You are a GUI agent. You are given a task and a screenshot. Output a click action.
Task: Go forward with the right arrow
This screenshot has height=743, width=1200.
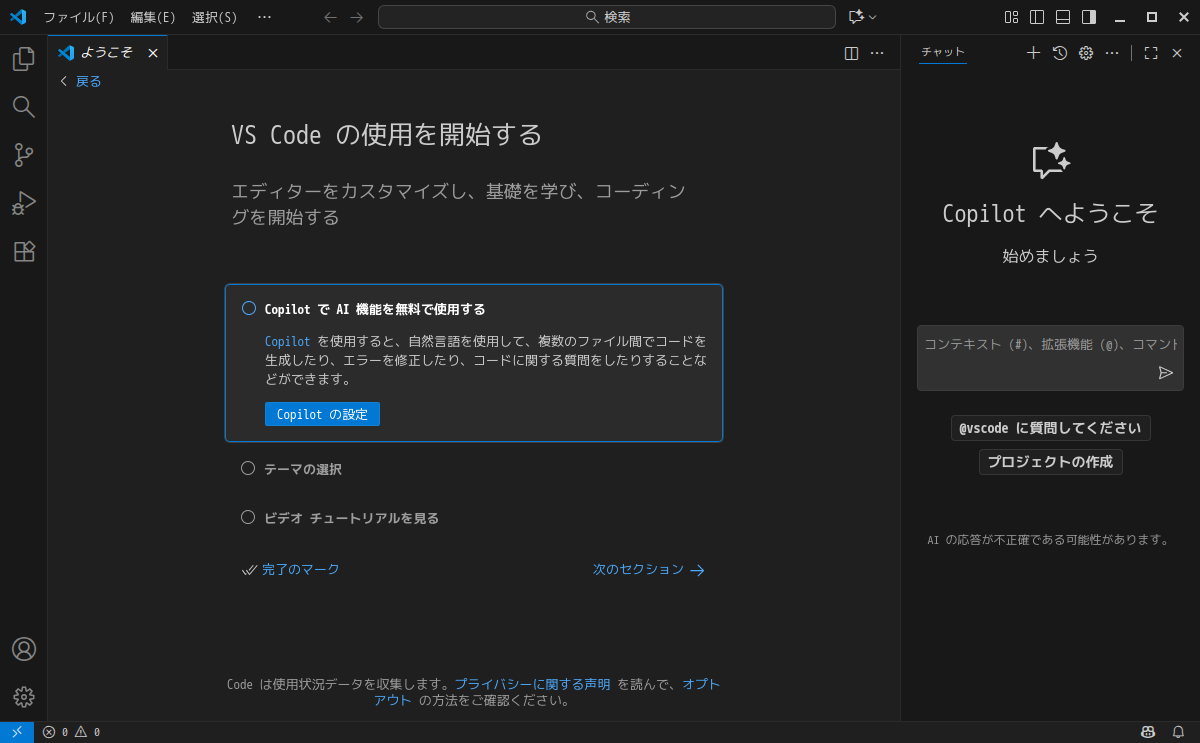tap(357, 17)
